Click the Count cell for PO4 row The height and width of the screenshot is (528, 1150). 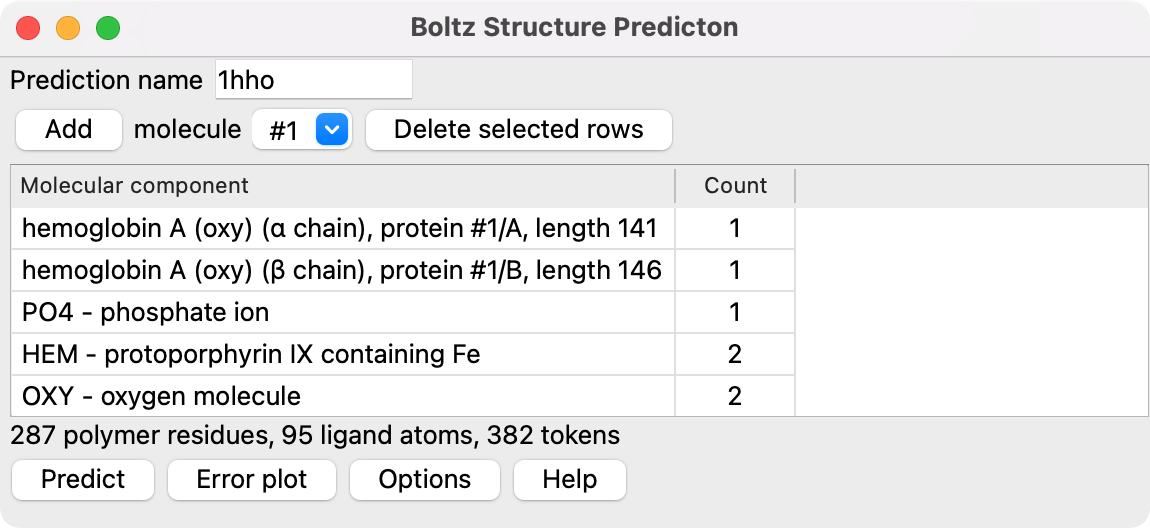[x=735, y=313]
